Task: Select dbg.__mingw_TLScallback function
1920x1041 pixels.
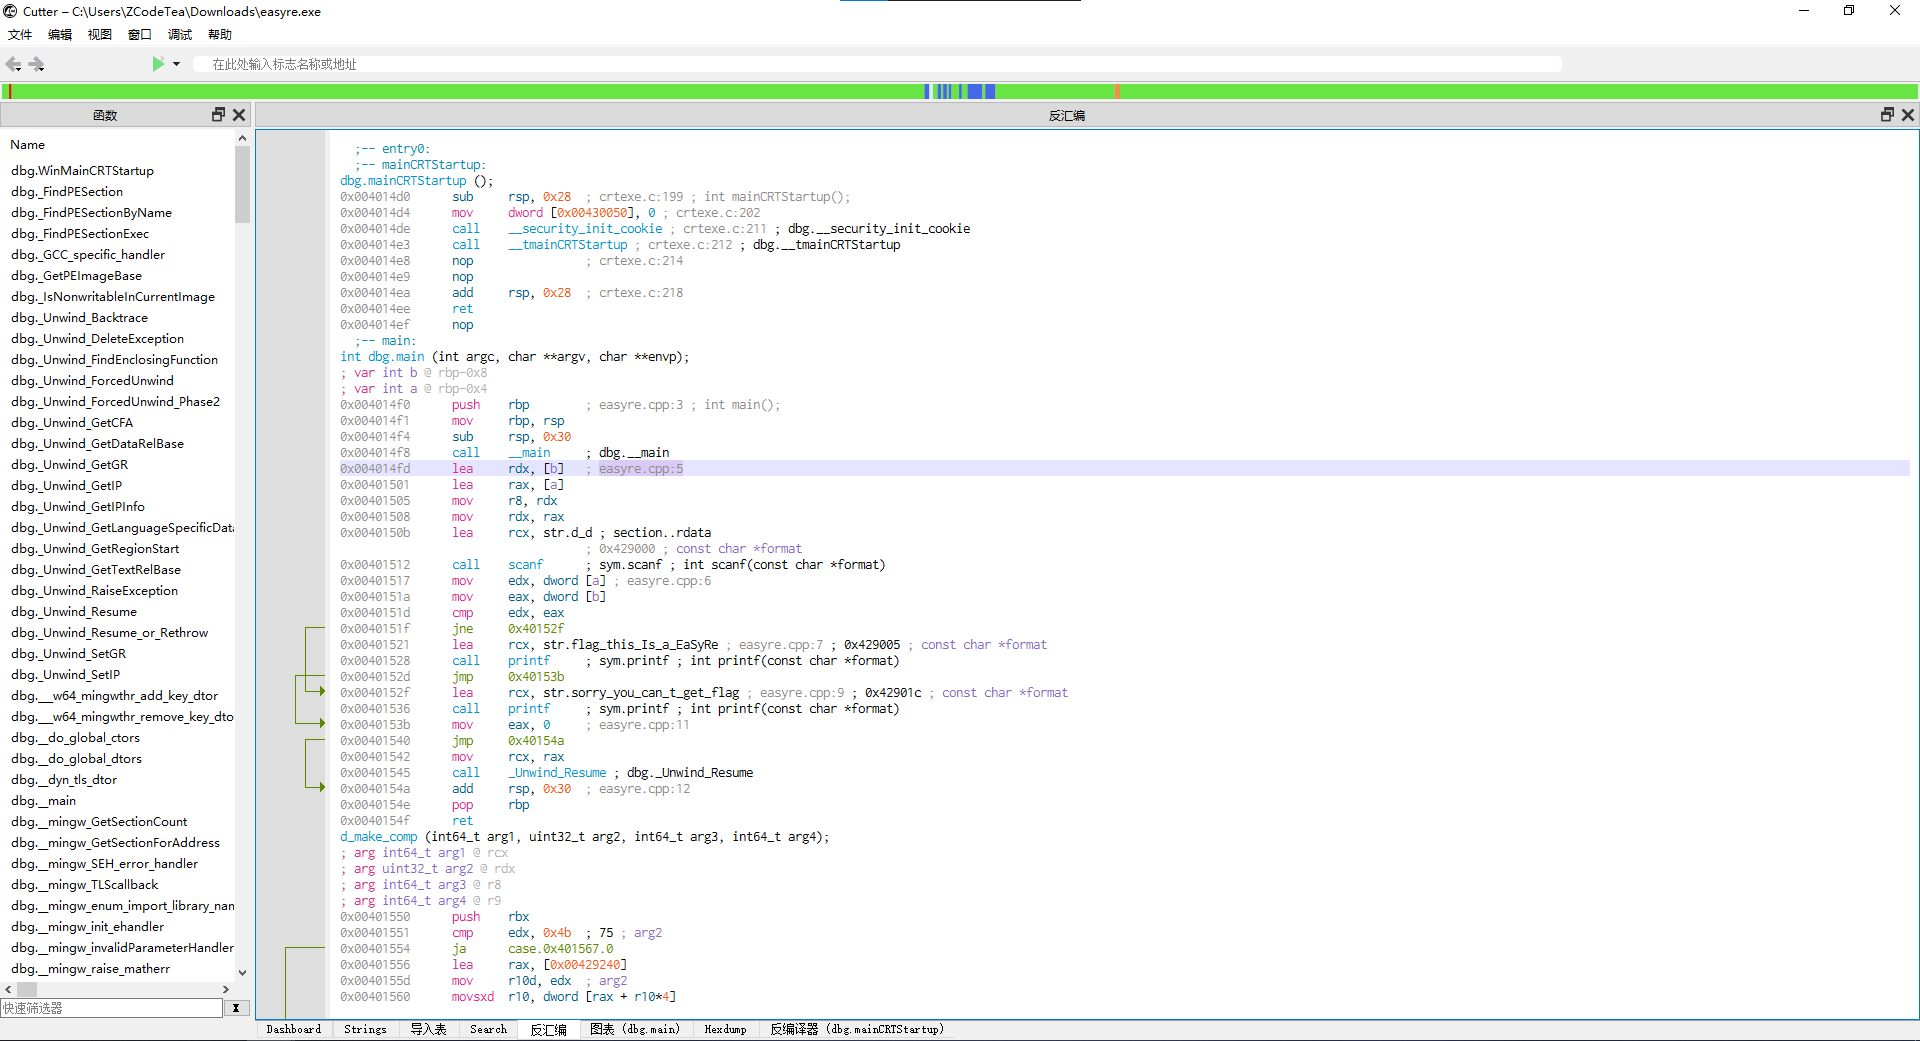Action: point(84,885)
